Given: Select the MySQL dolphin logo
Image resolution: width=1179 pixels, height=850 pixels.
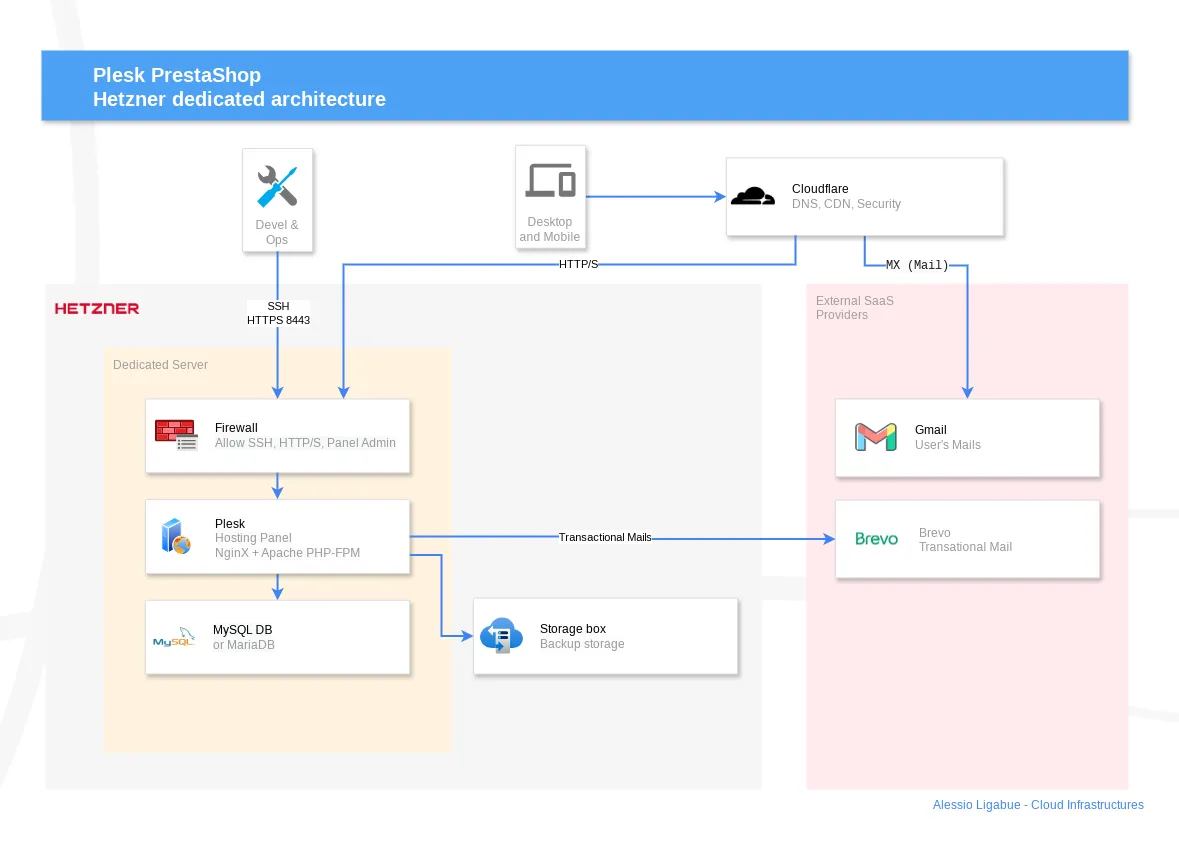Looking at the screenshot, I should tap(174, 637).
